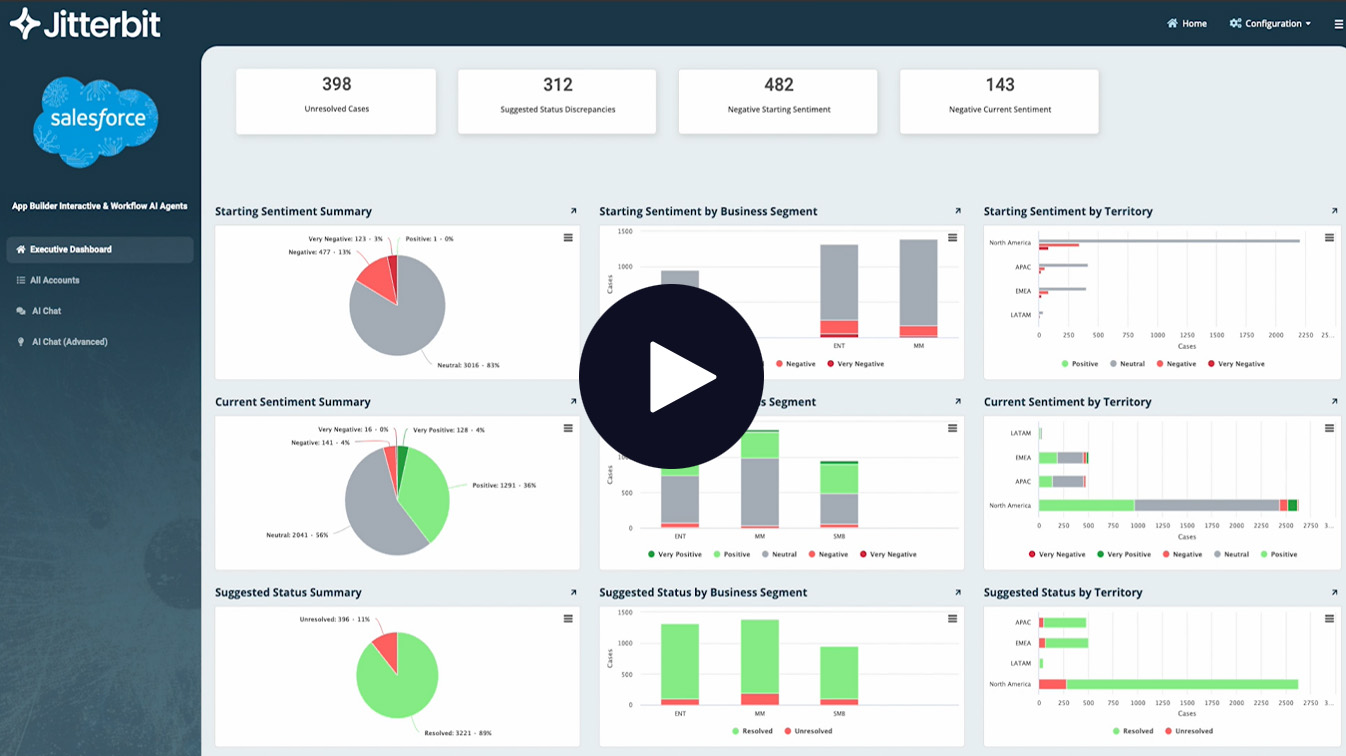Image resolution: width=1346 pixels, height=756 pixels.
Task: Go to Home in top navigation
Action: click(1186, 24)
